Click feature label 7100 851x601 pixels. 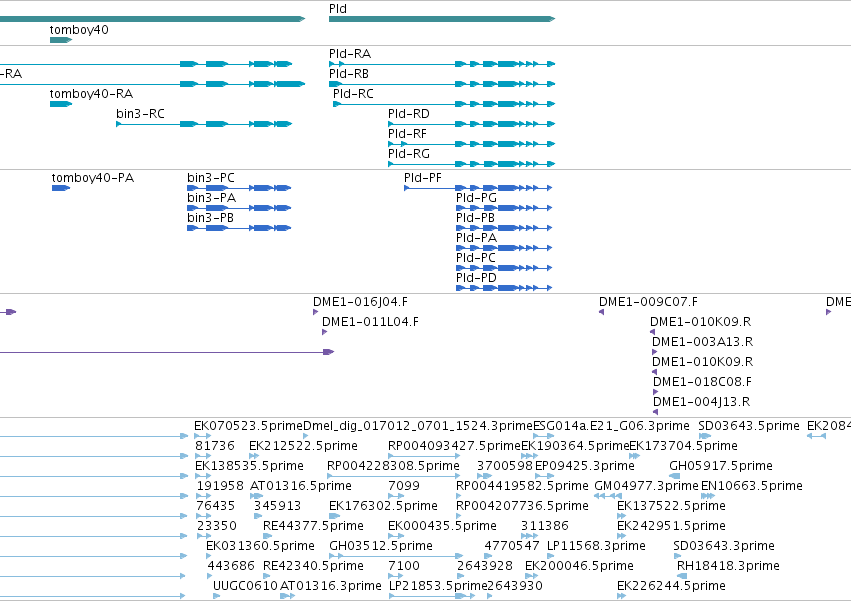(404, 566)
